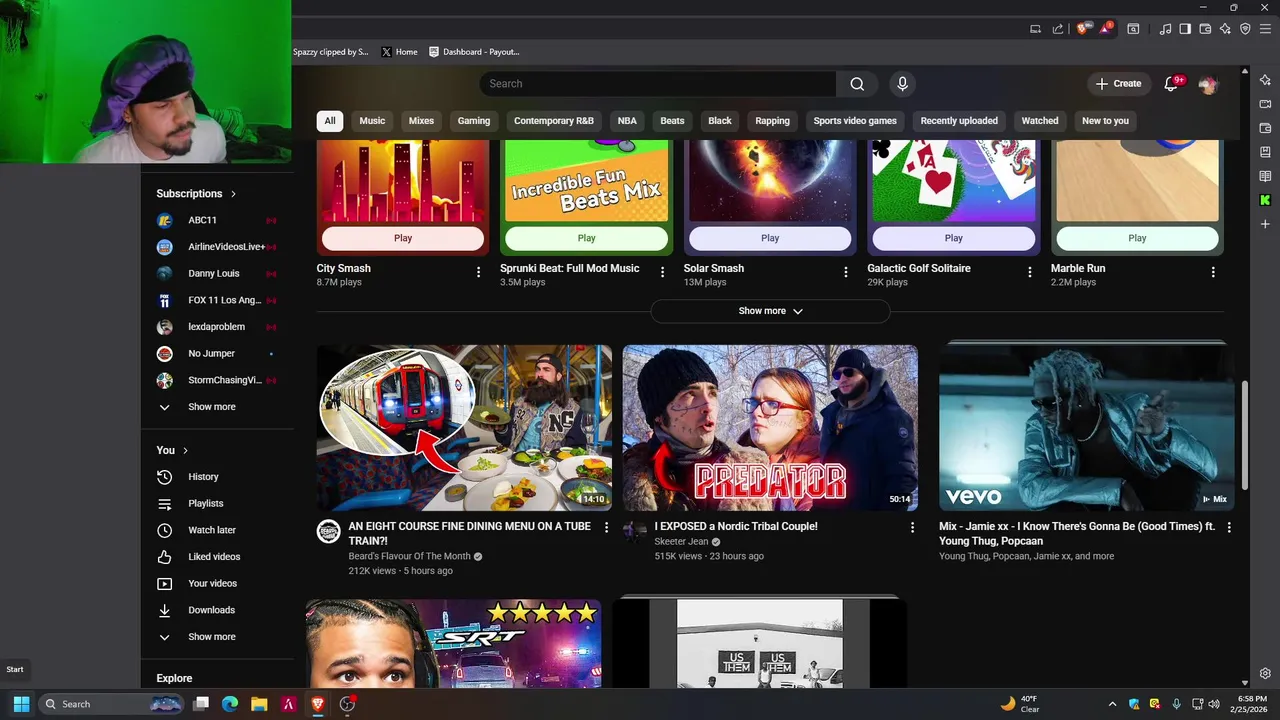Switch to Dashboard - Payout tab
The height and width of the screenshot is (720, 1280).
coord(474,52)
